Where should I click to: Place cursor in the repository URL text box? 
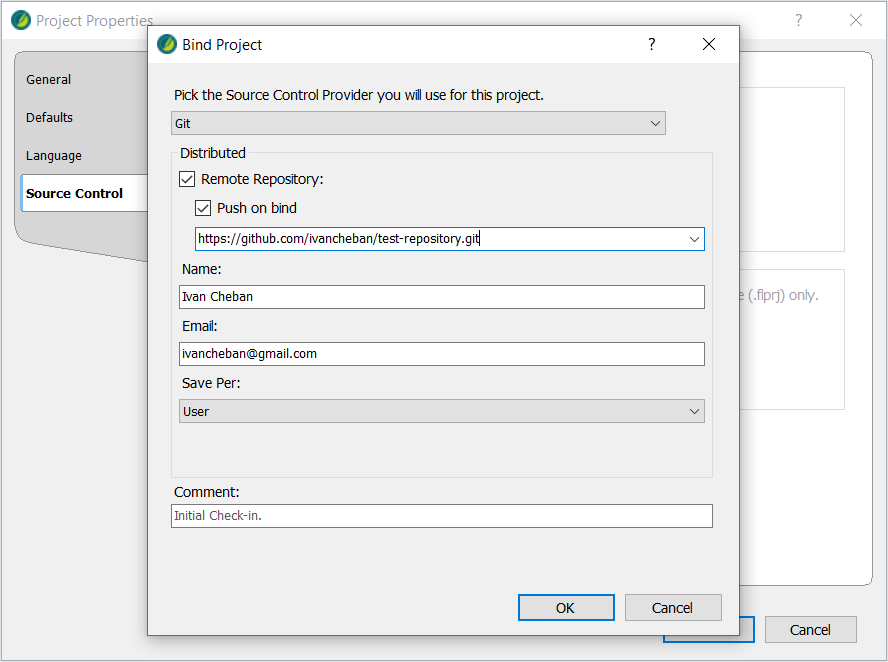(430, 238)
